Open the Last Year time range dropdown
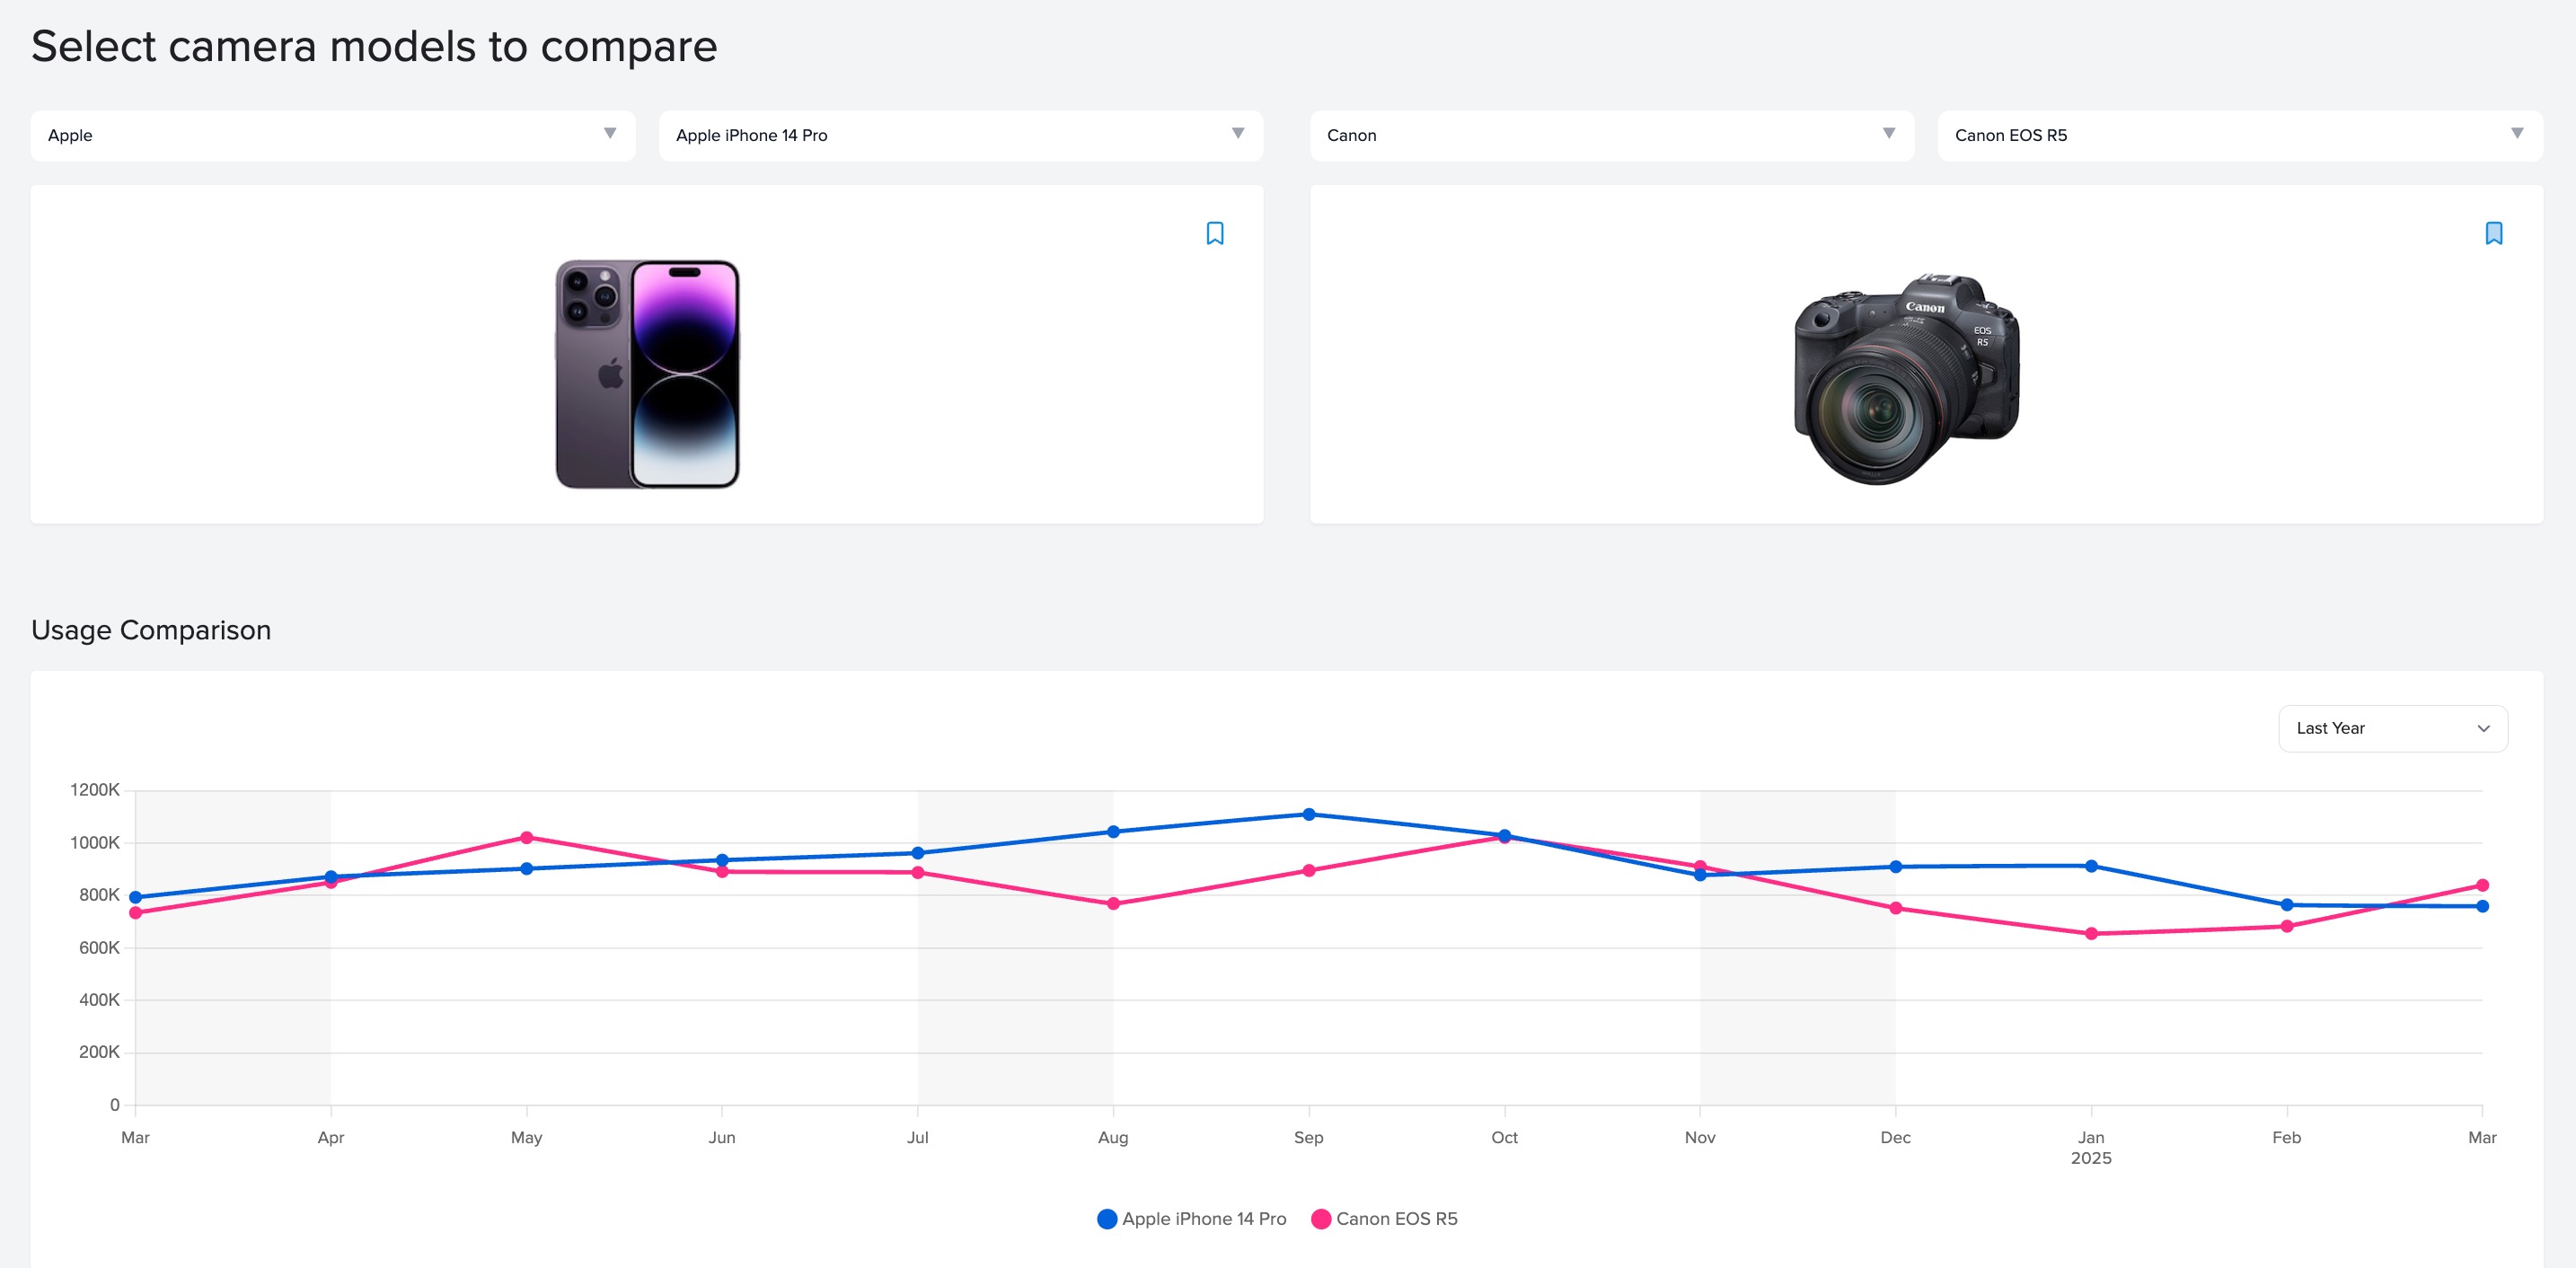Screen dimensions: 2576x1268 pyautogui.click(x=2392, y=728)
